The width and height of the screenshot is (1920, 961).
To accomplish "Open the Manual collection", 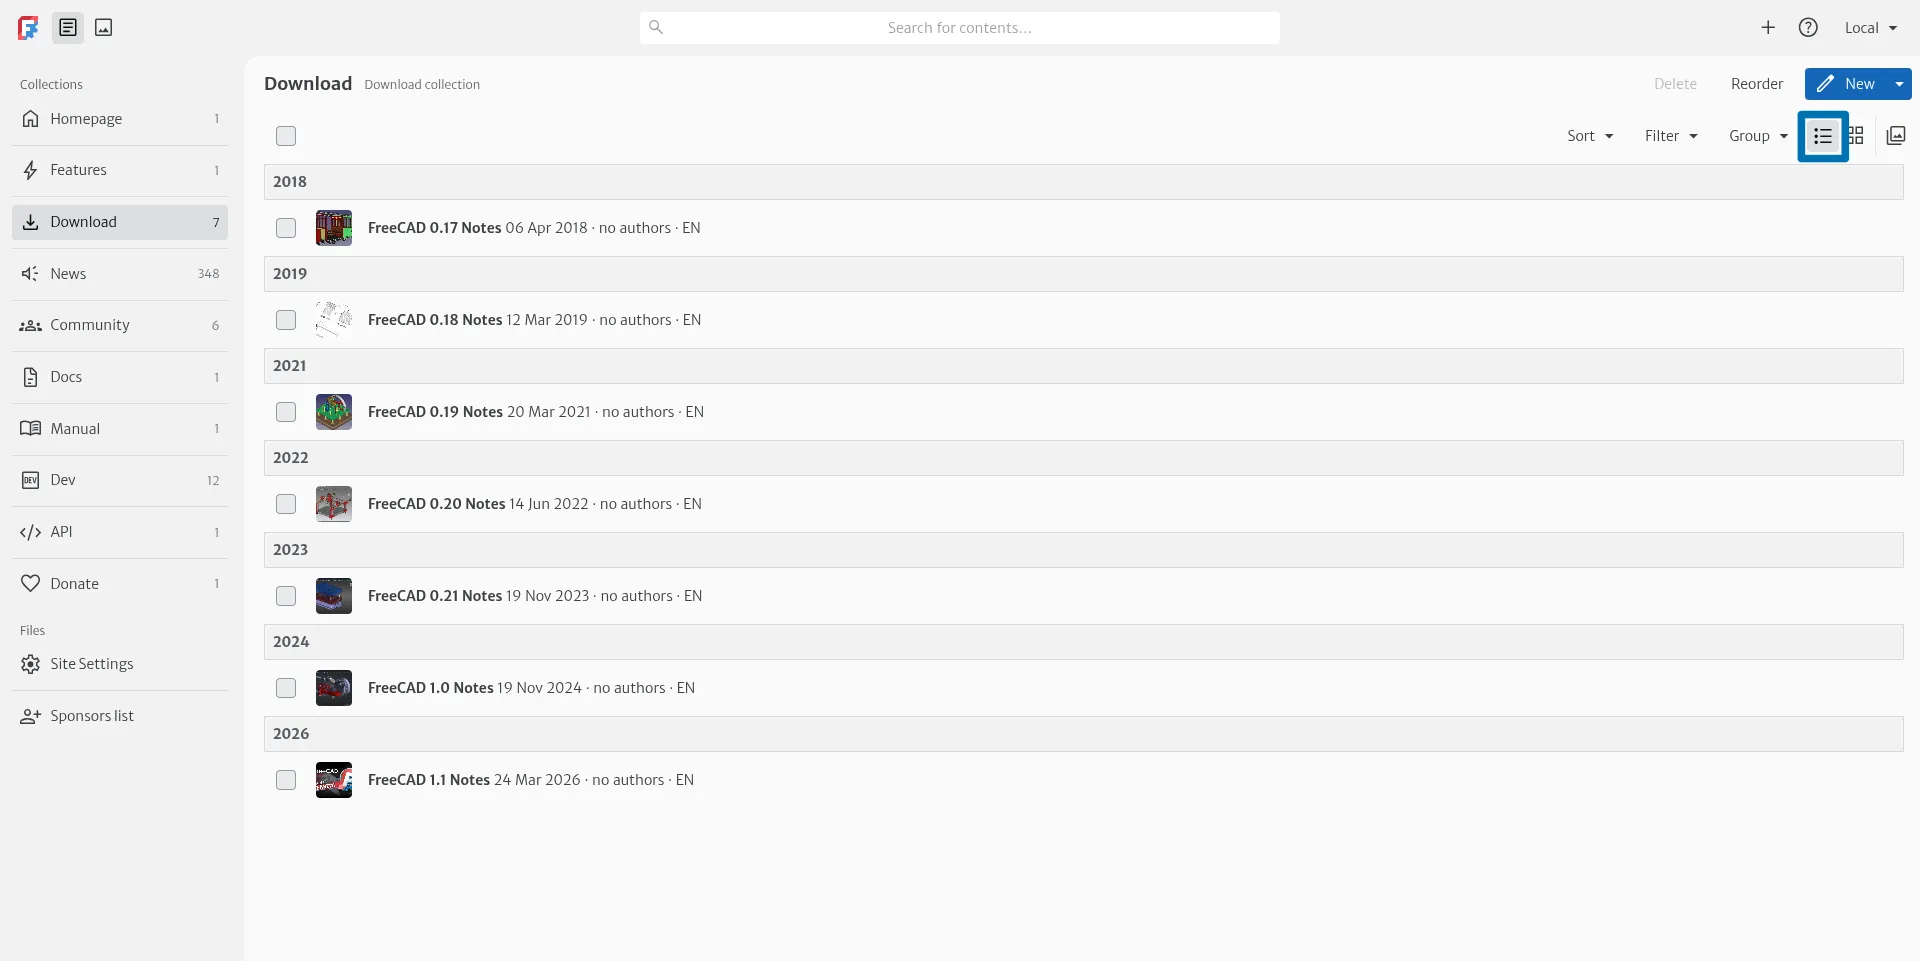I will [x=120, y=429].
